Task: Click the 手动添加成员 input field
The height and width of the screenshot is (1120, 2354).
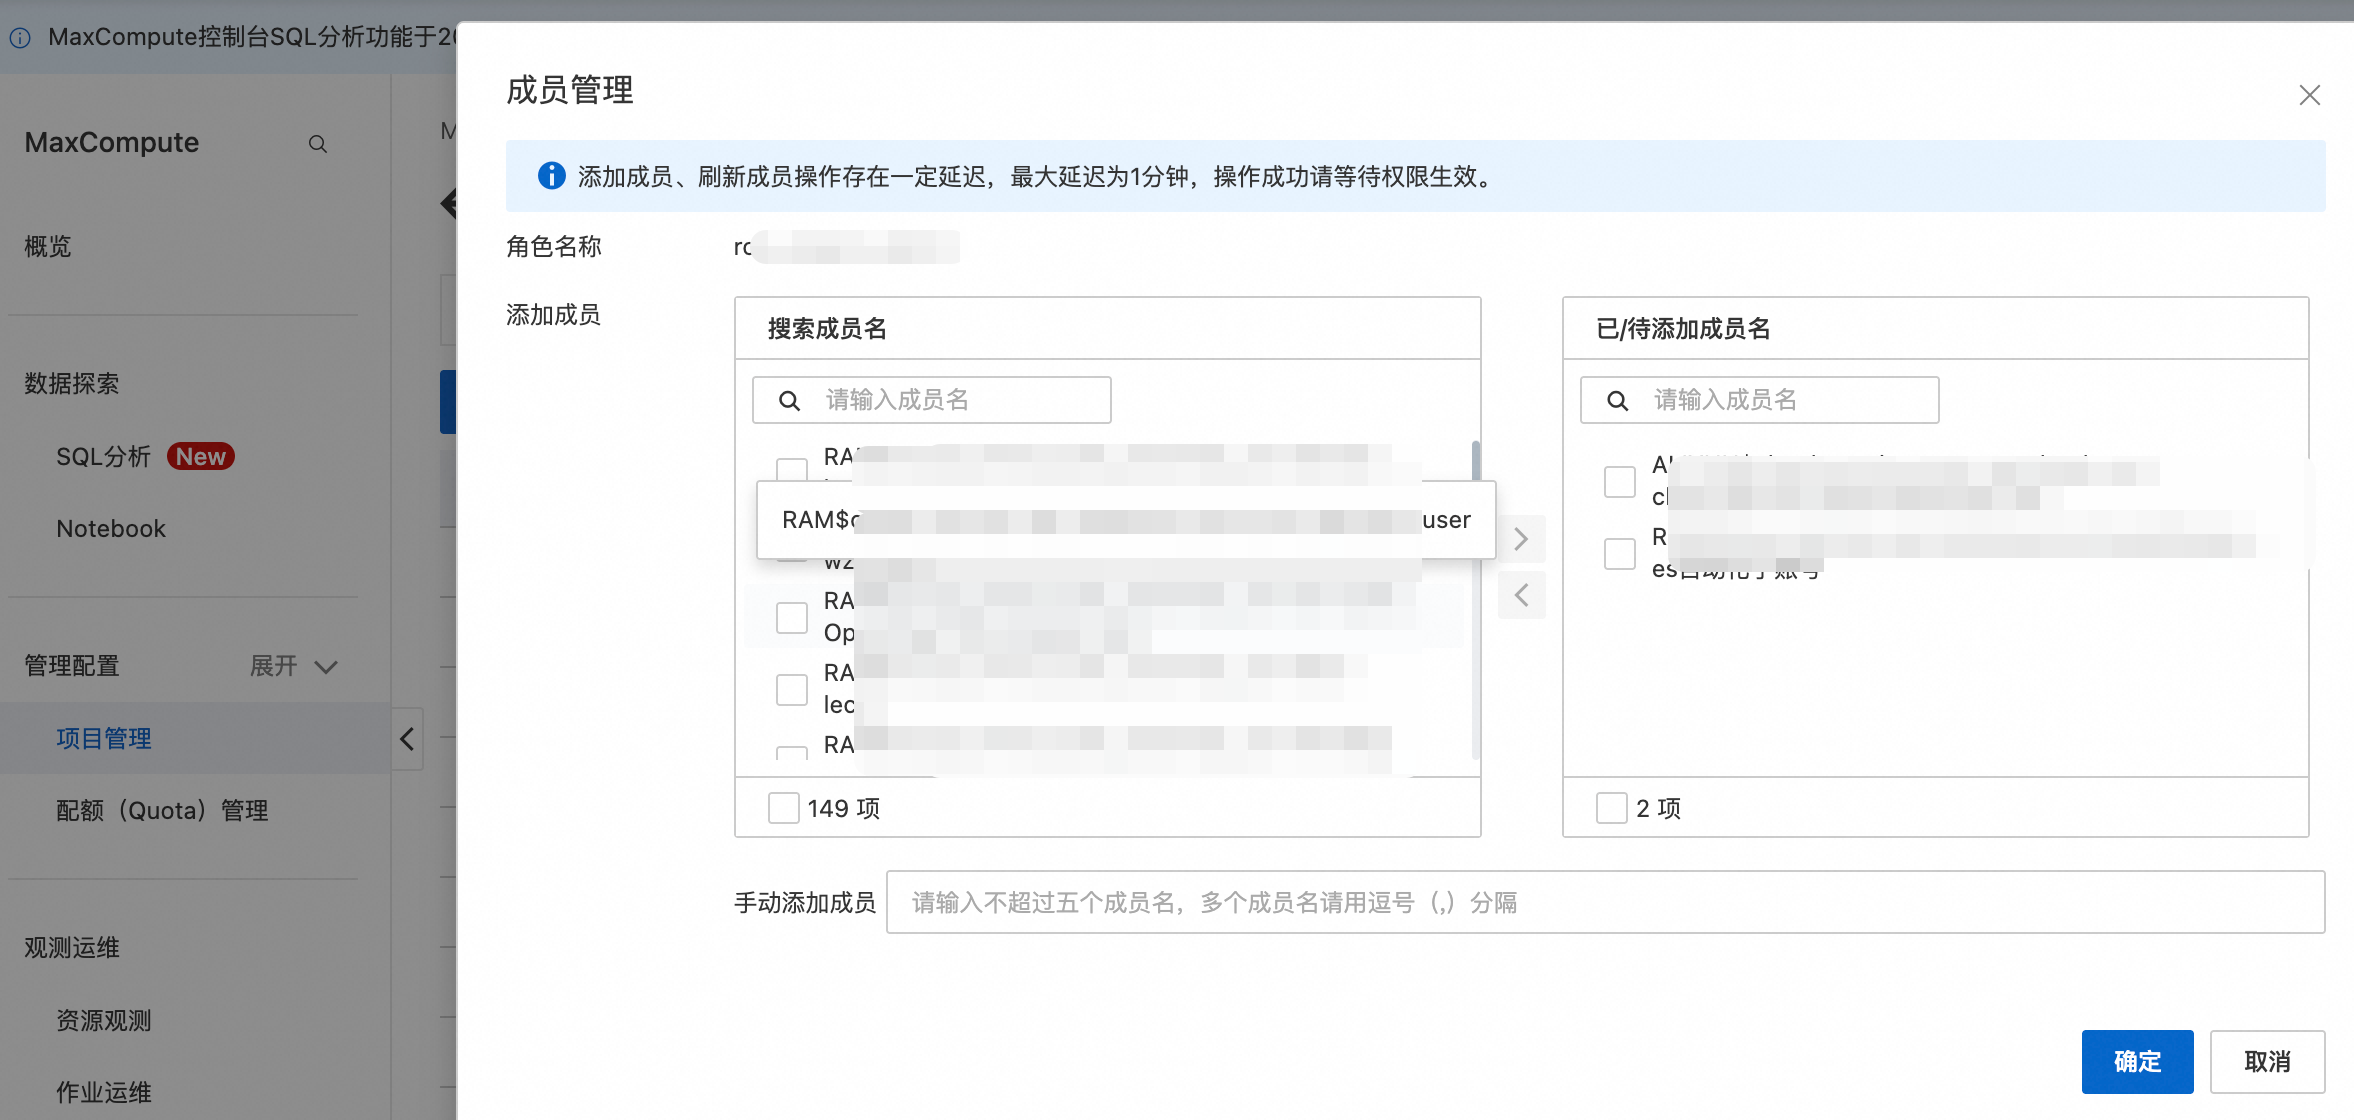Action: (x=1606, y=902)
